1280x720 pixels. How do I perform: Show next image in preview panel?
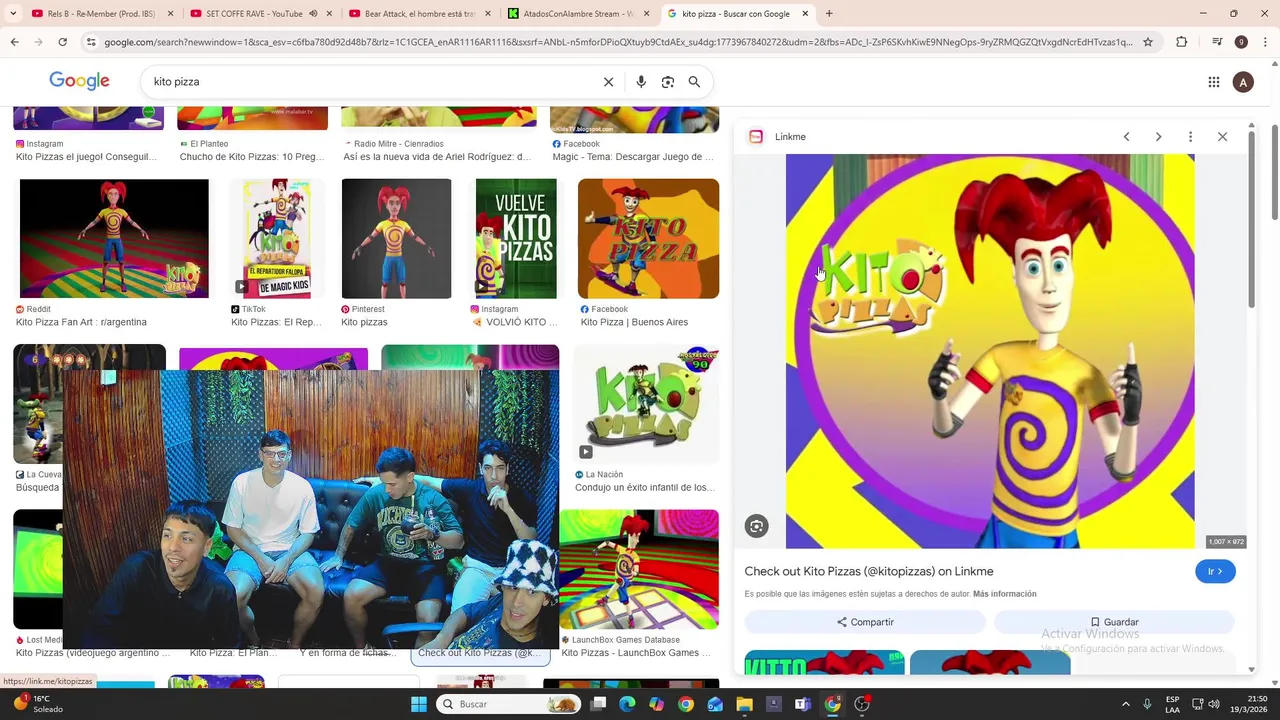pyautogui.click(x=1158, y=137)
